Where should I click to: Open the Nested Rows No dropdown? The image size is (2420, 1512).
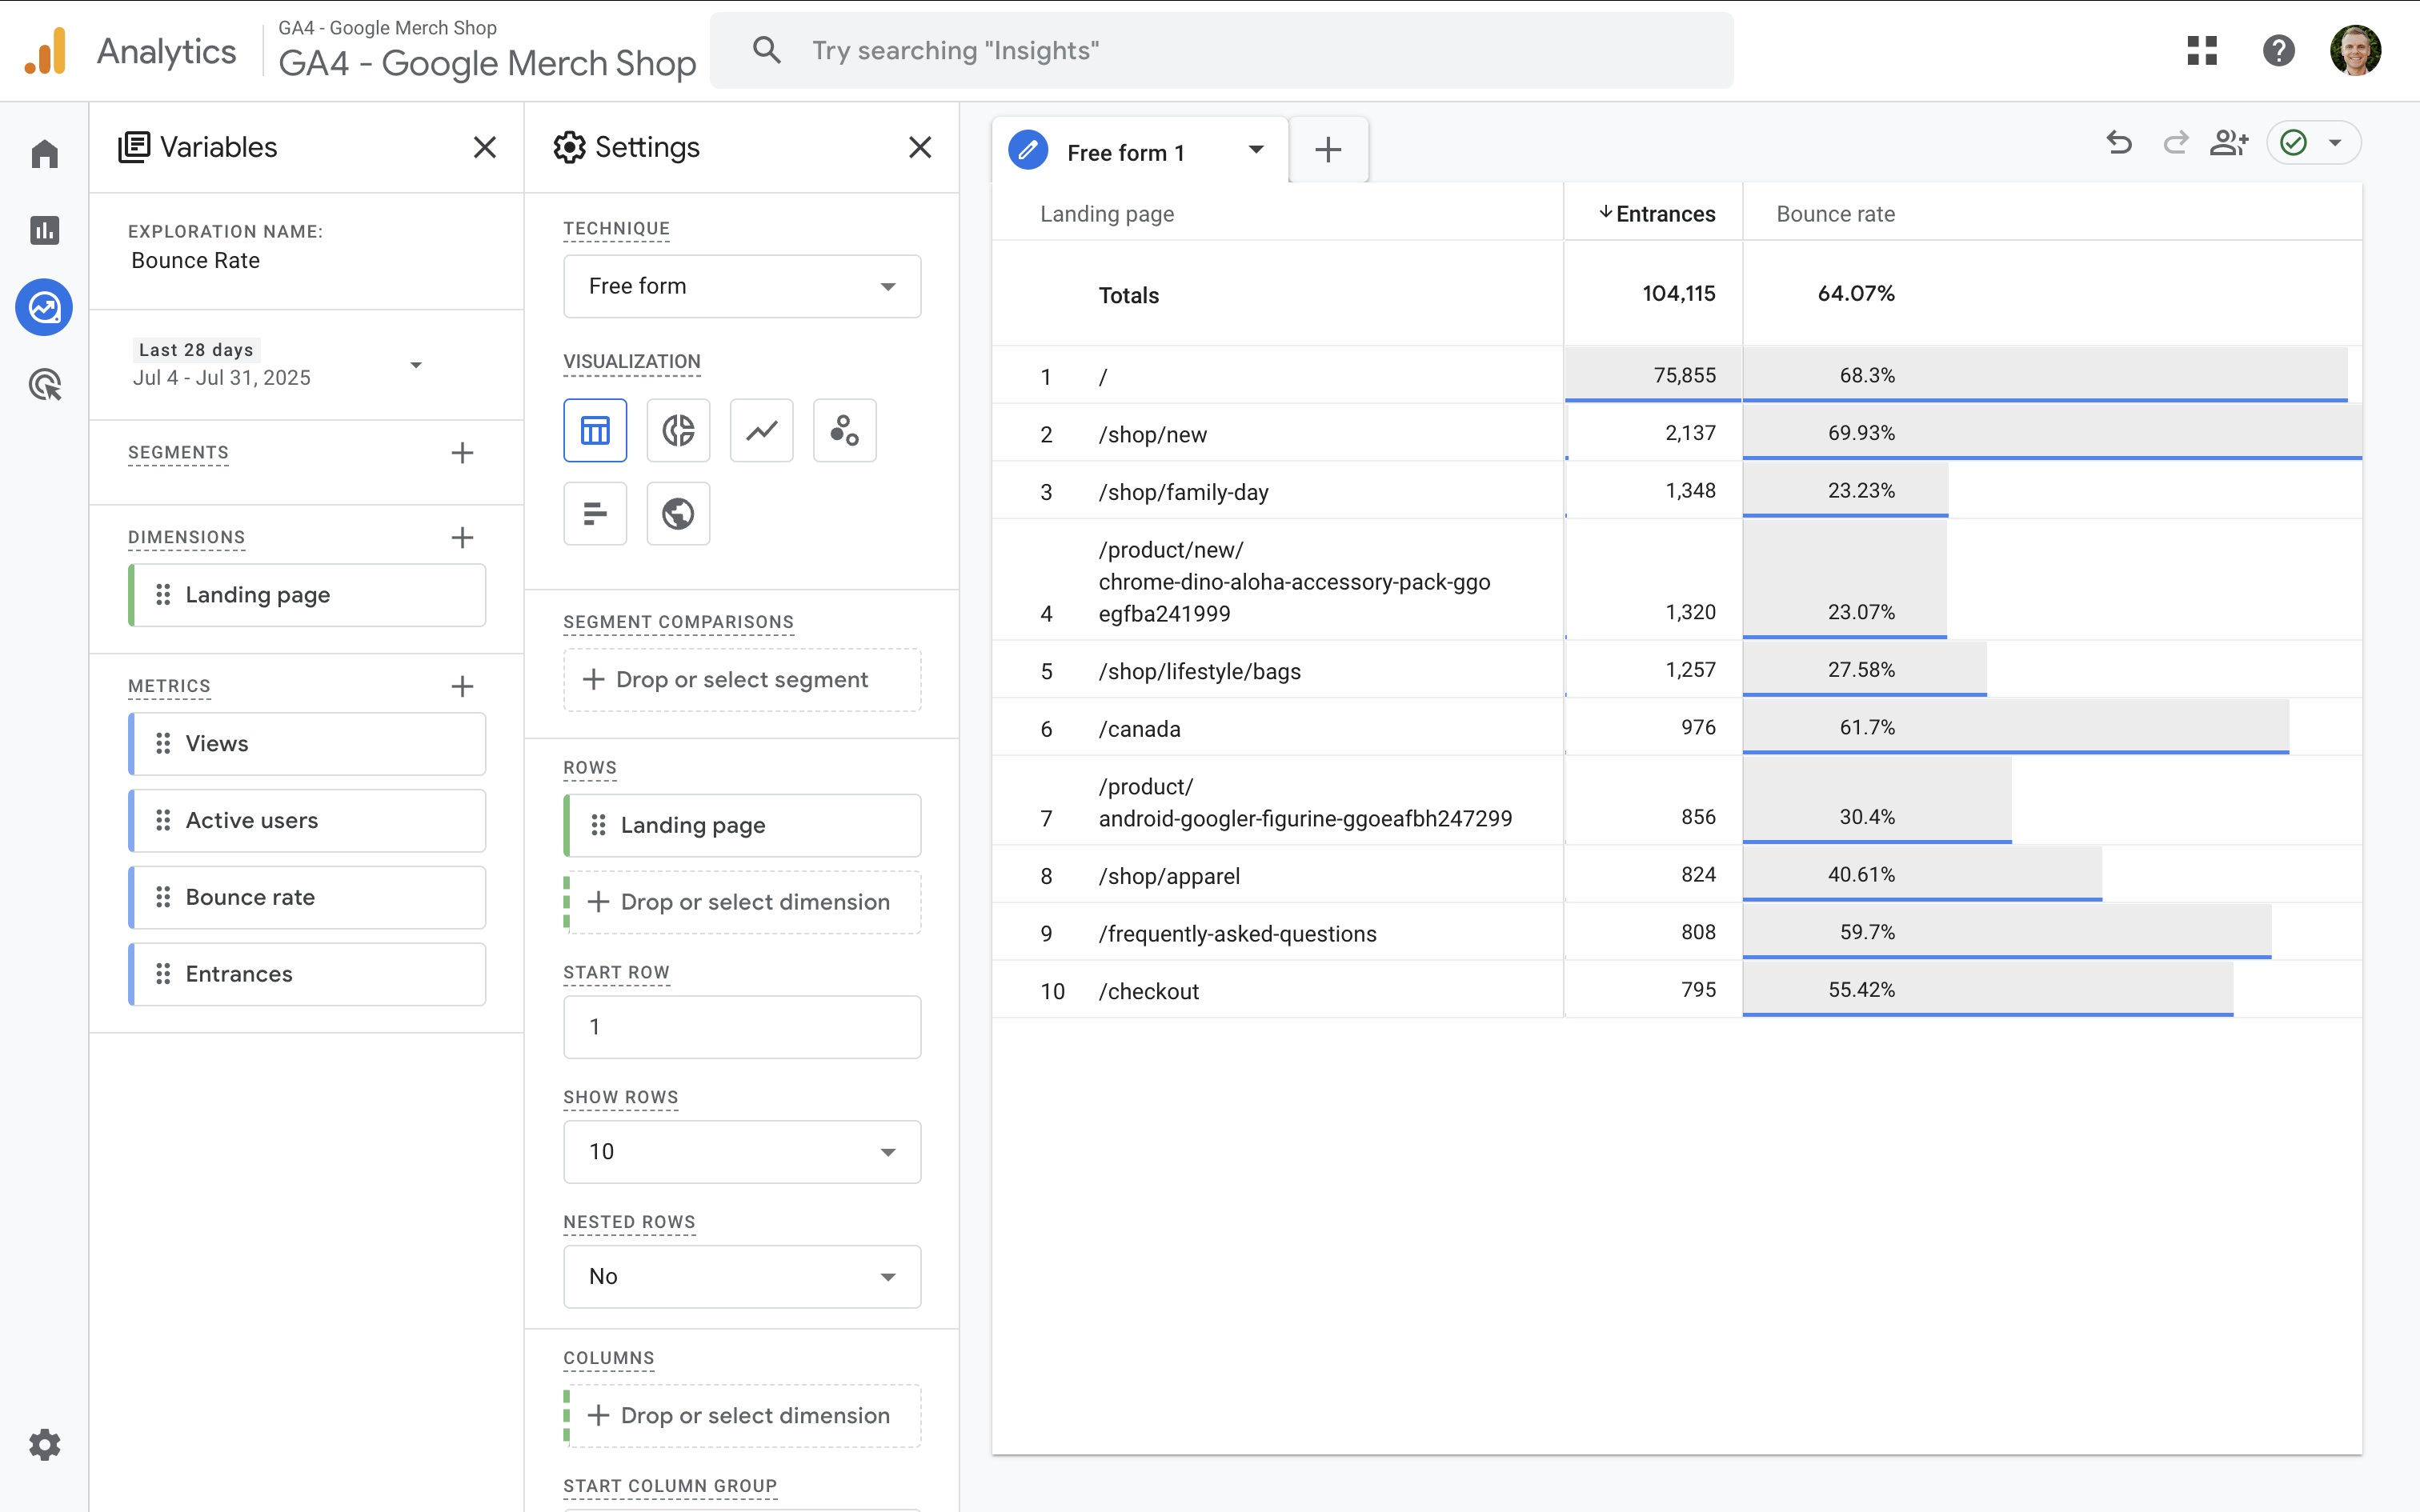point(742,1277)
